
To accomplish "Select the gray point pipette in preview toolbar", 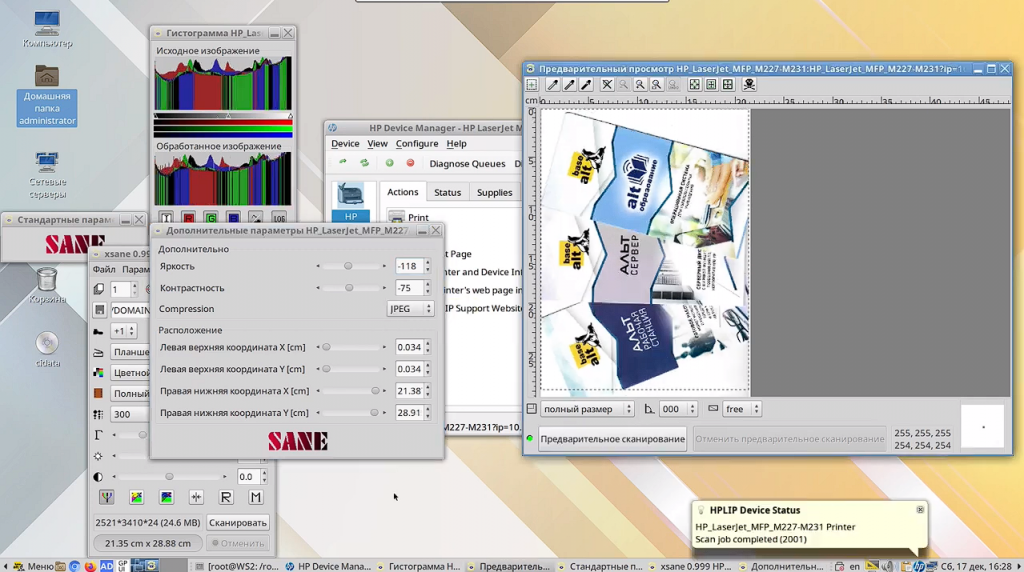I will click(x=569, y=85).
